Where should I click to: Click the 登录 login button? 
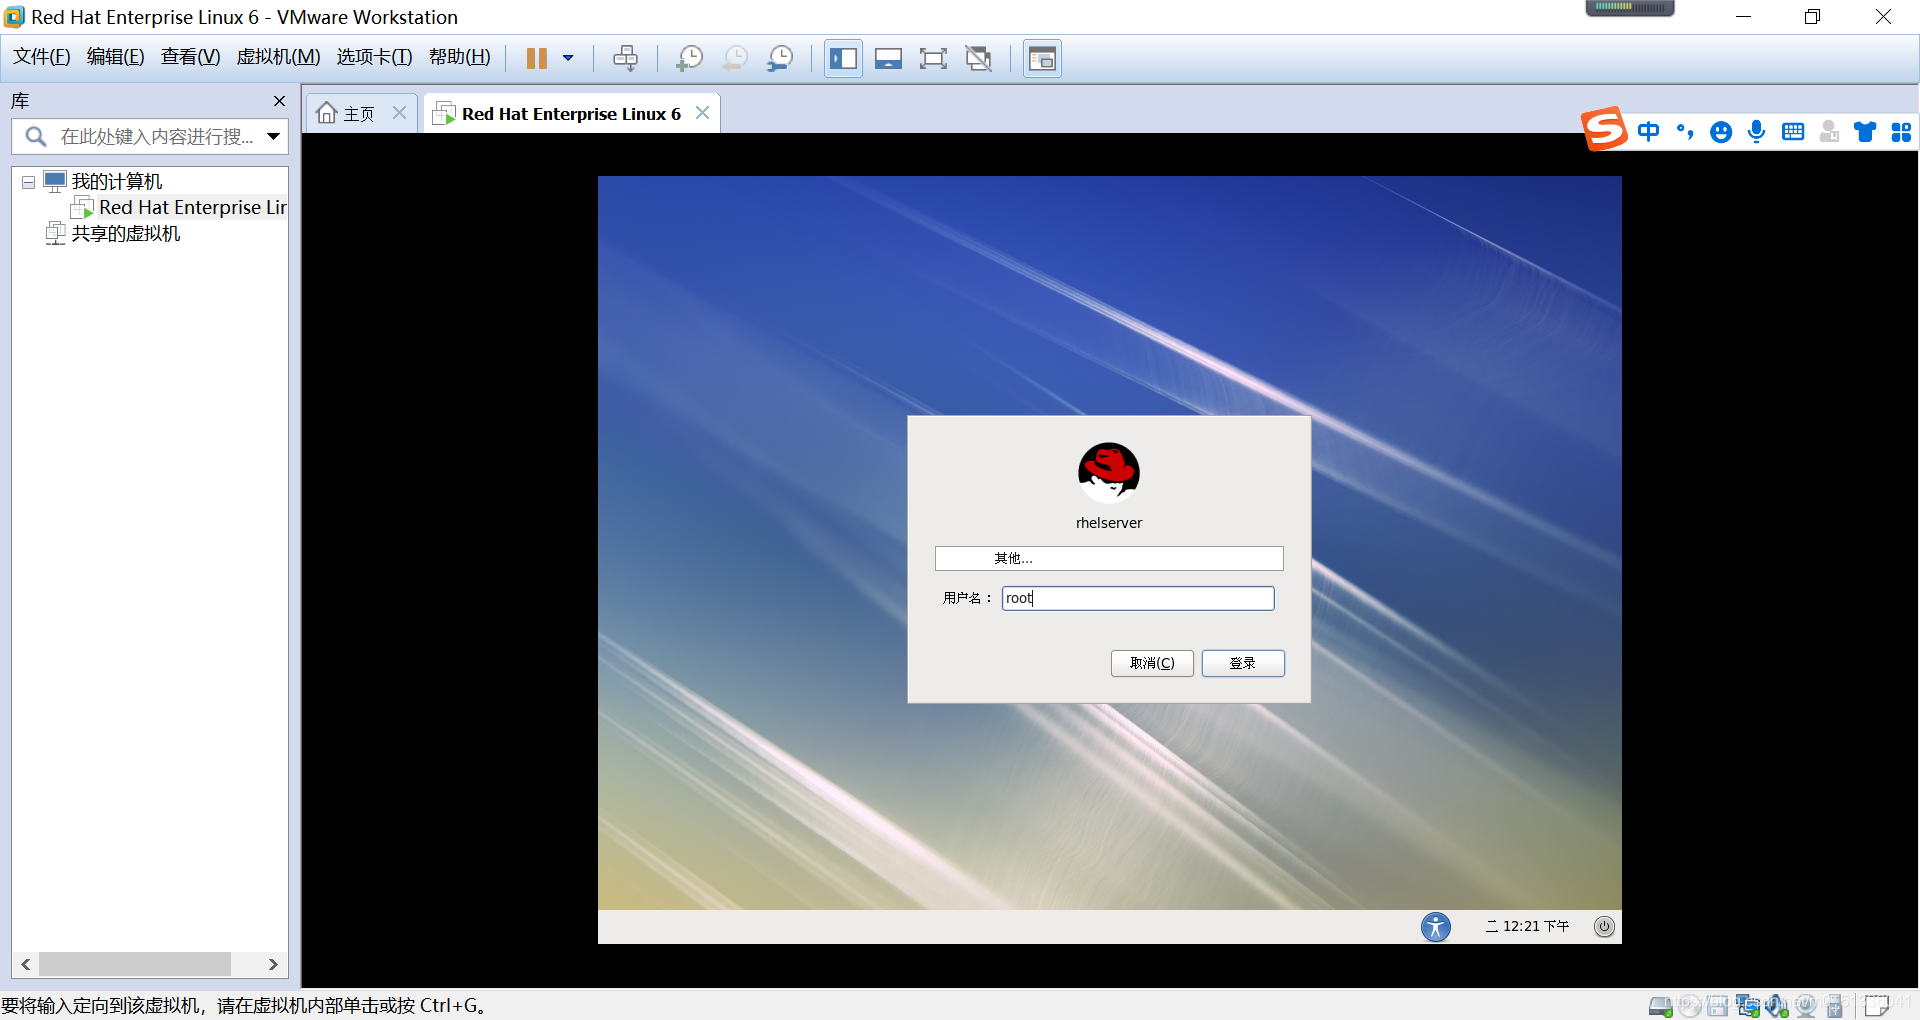pos(1243,663)
